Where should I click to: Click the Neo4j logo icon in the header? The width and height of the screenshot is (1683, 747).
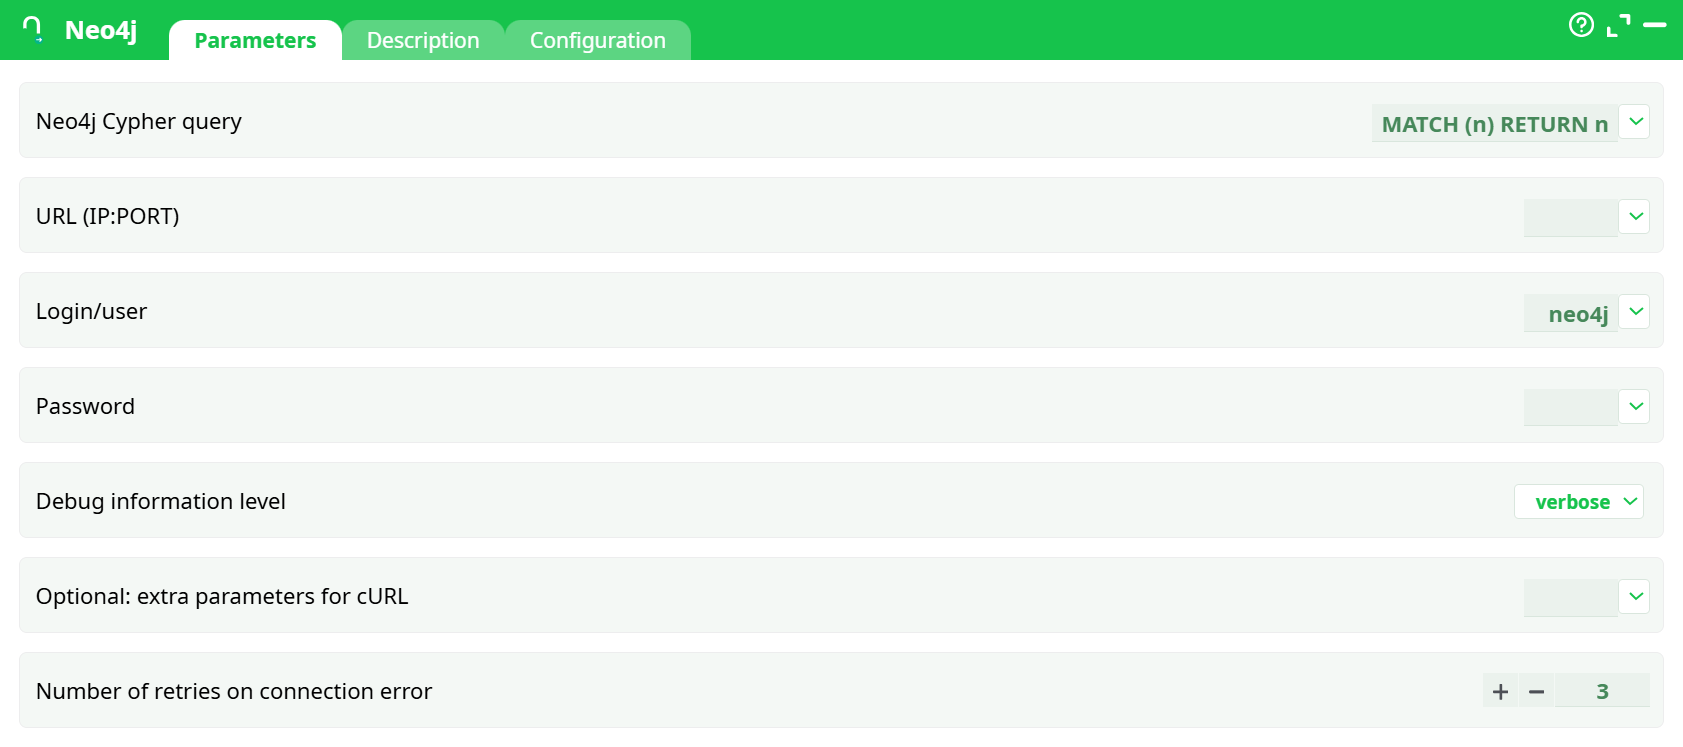pos(33,30)
